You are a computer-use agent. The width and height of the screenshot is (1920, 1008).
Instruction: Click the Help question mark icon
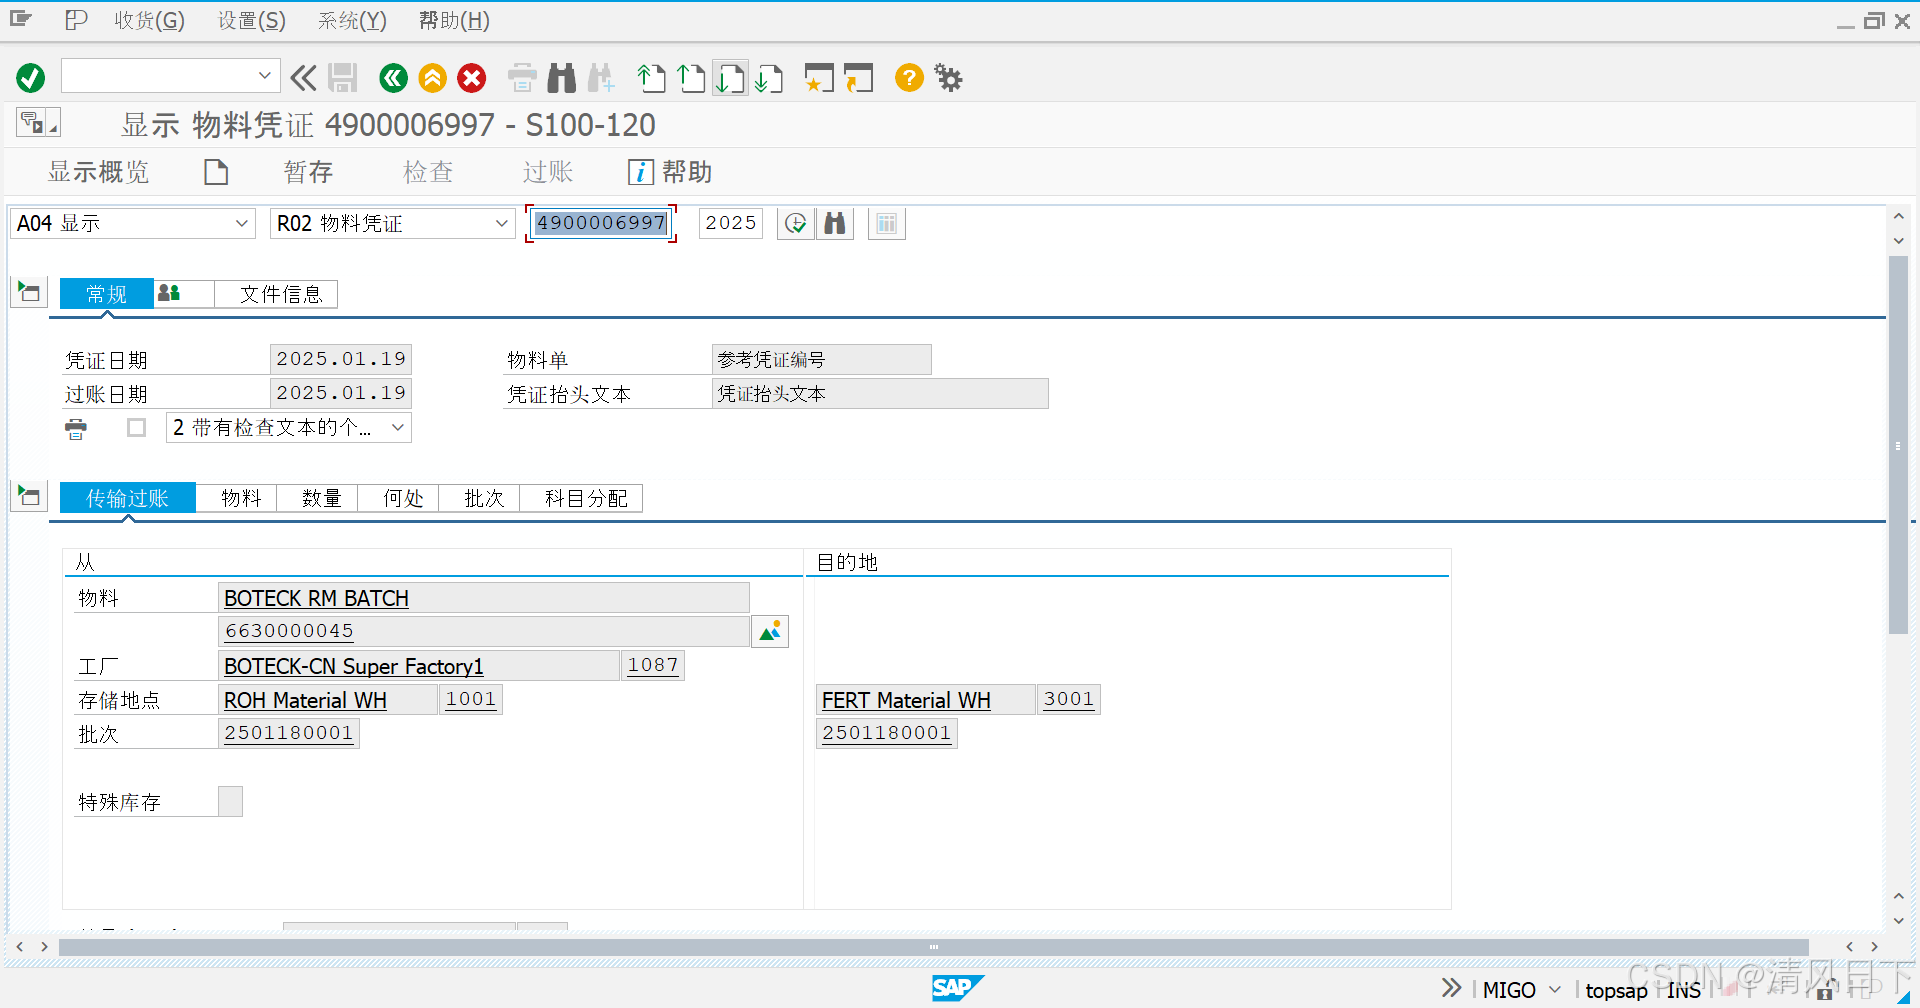(908, 77)
